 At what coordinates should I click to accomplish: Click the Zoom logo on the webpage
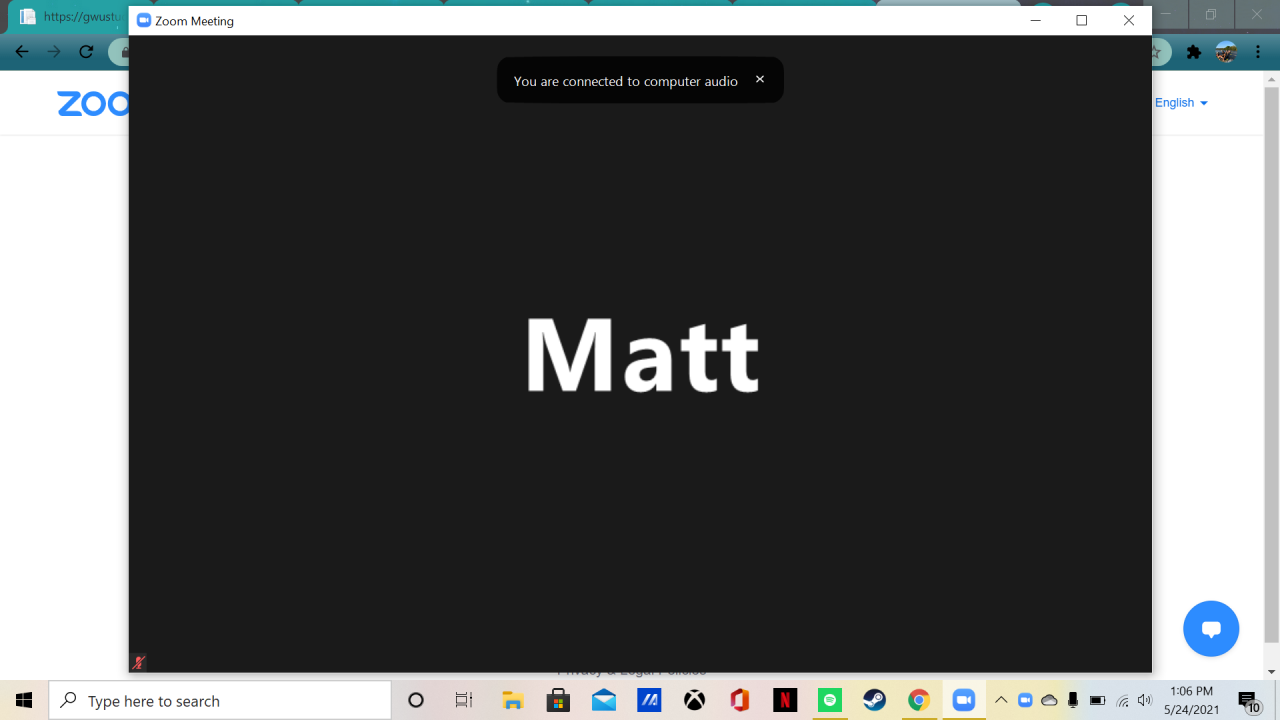click(93, 104)
